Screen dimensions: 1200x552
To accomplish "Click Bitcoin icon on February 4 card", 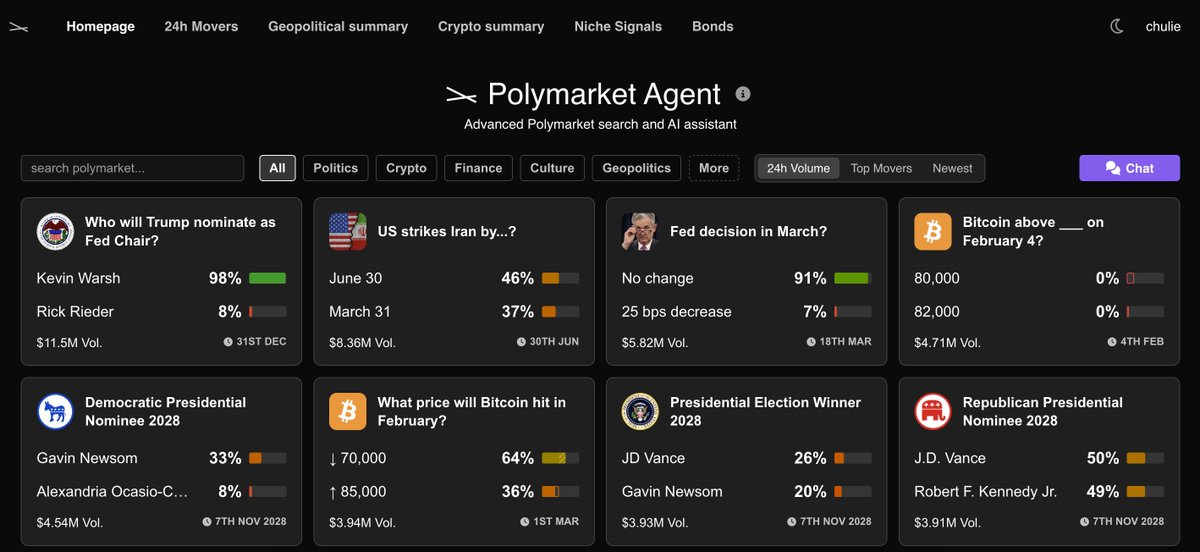I will point(933,232).
